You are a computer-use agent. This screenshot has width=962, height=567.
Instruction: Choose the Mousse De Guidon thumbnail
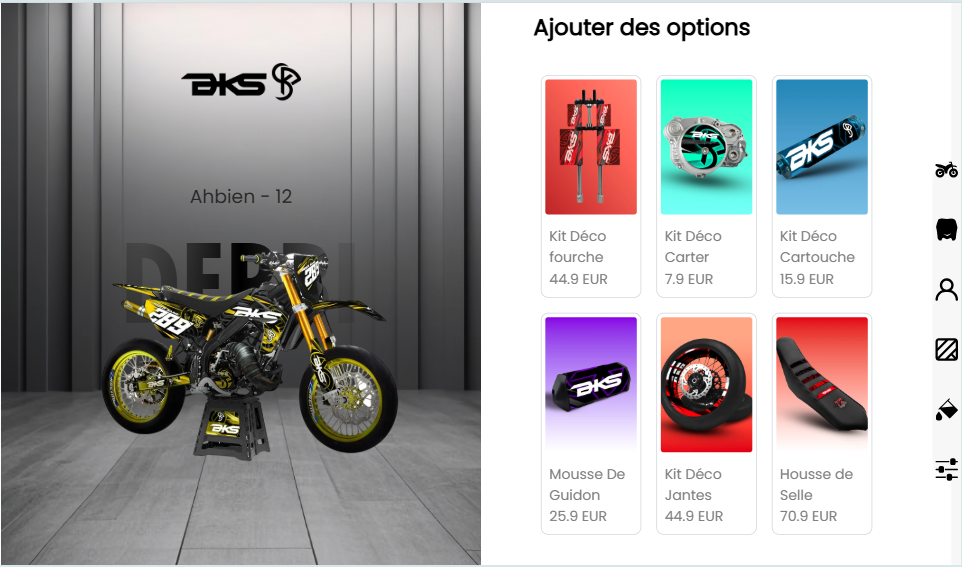click(591, 385)
